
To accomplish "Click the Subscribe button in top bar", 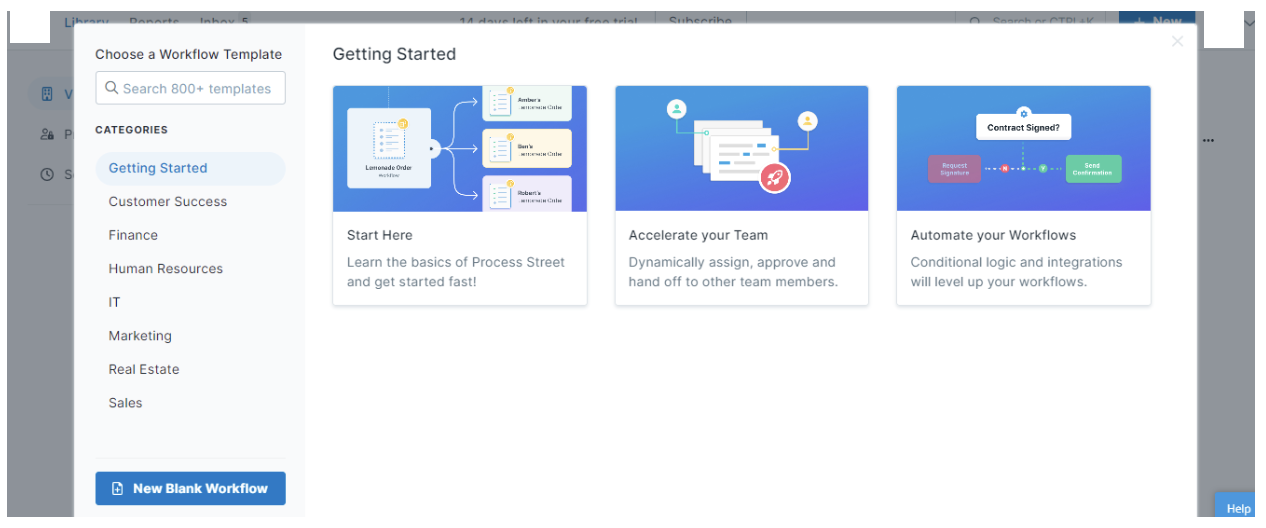I will pos(700,20).
